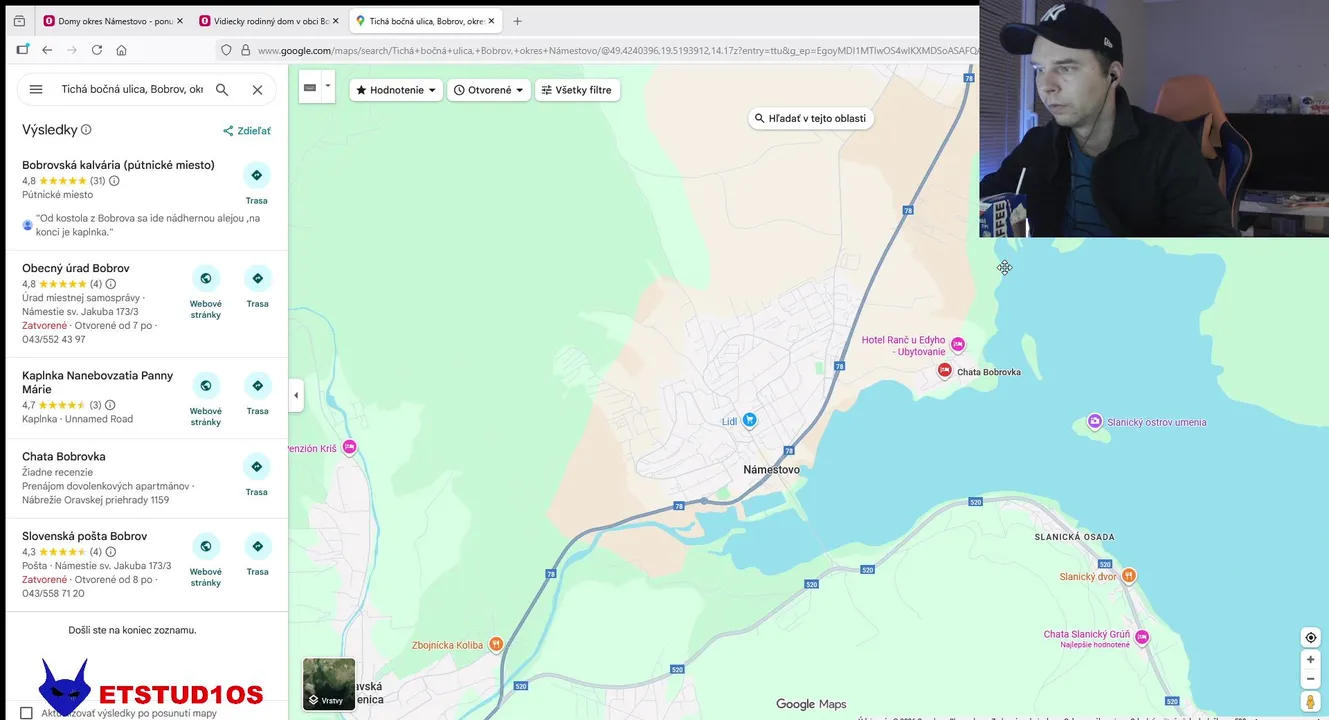Image resolution: width=1329 pixels, height=720 pixels.
Task: Open the Bobrovská kalvária result title
Action: [118, 165]
